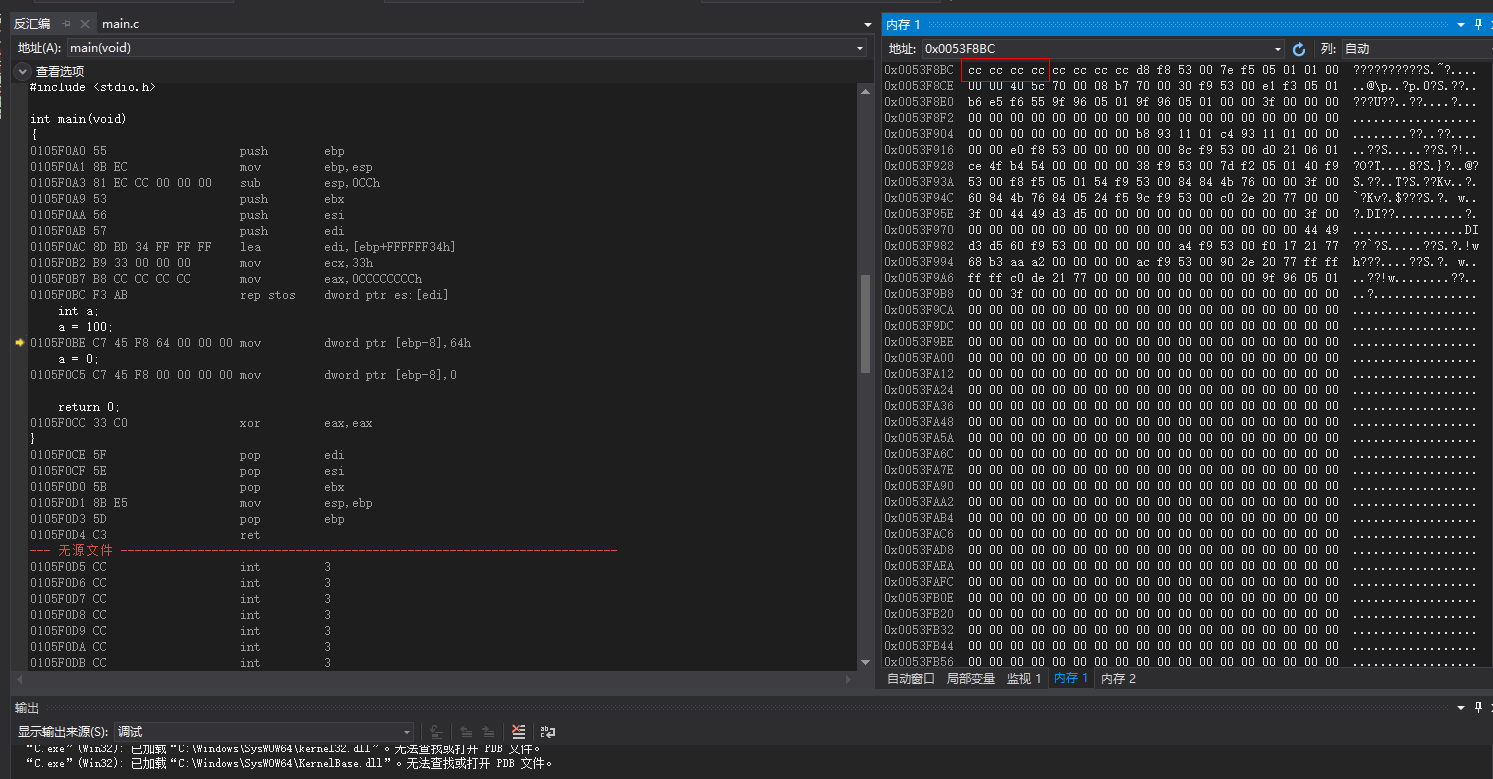Open the 列 columns 自动 dropdown

[x=1416, y=49]
